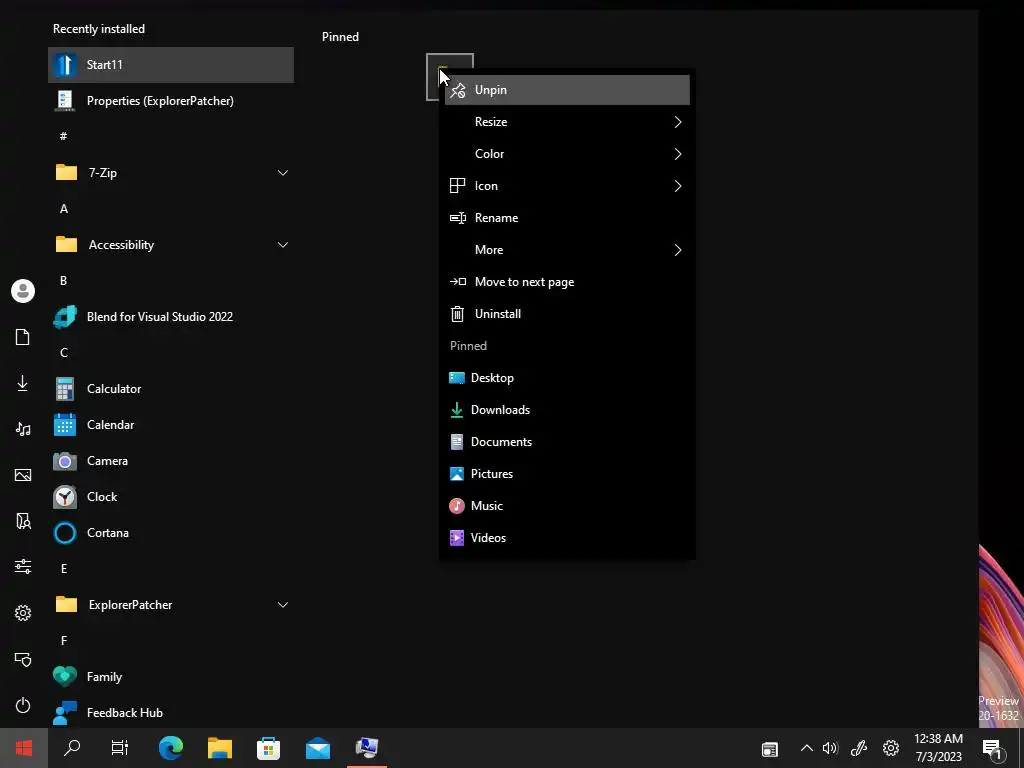1024x768 pixels.
Task: Open the Color submenu
Action: point(567,154)
